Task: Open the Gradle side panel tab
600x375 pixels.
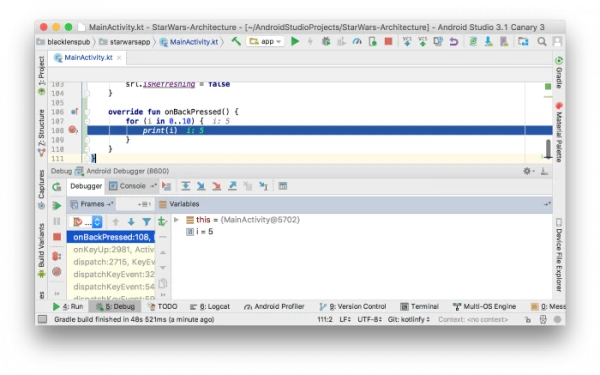Action: 559,73
